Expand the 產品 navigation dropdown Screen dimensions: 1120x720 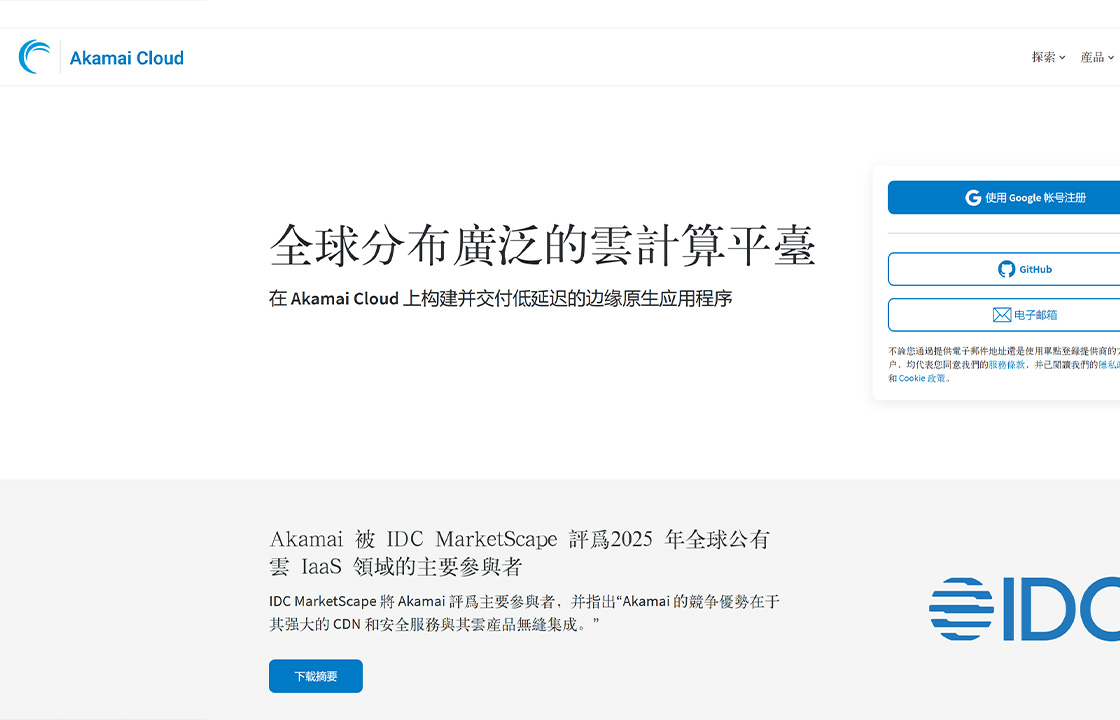coord(1097,57)
